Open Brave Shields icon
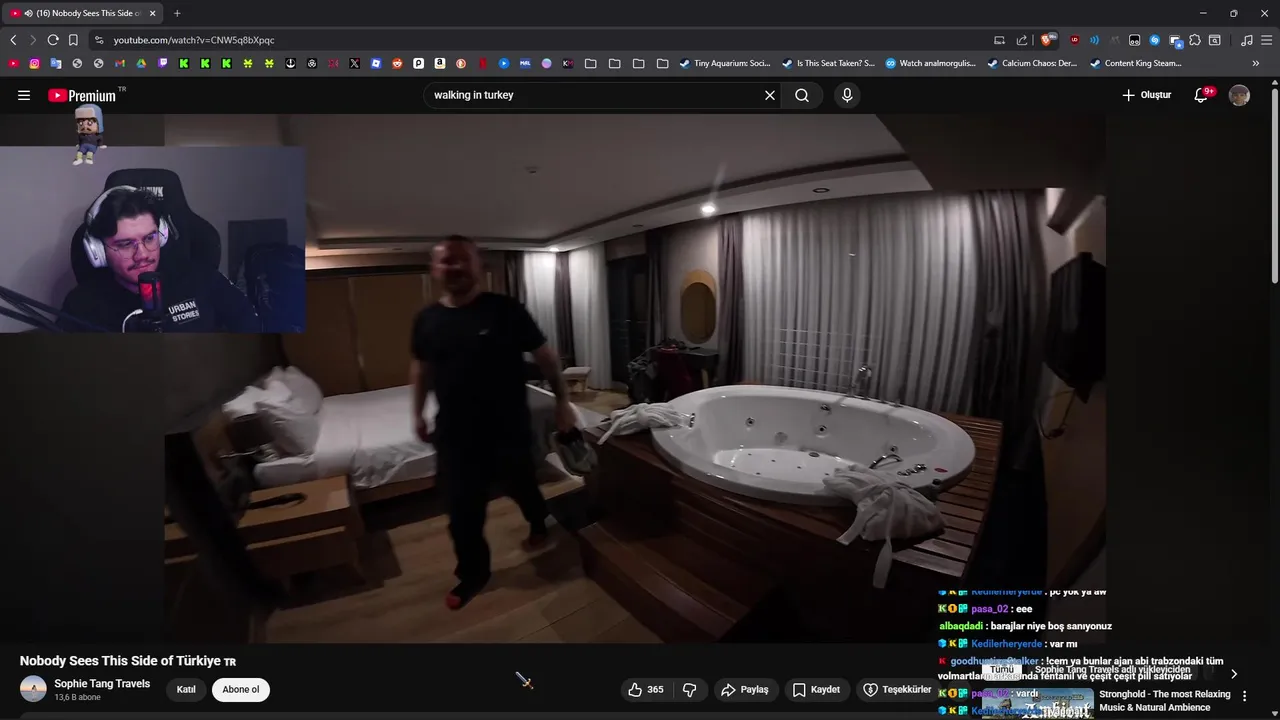The width and height of the screenshot is (1280, 720). (x=1047, y=40)
